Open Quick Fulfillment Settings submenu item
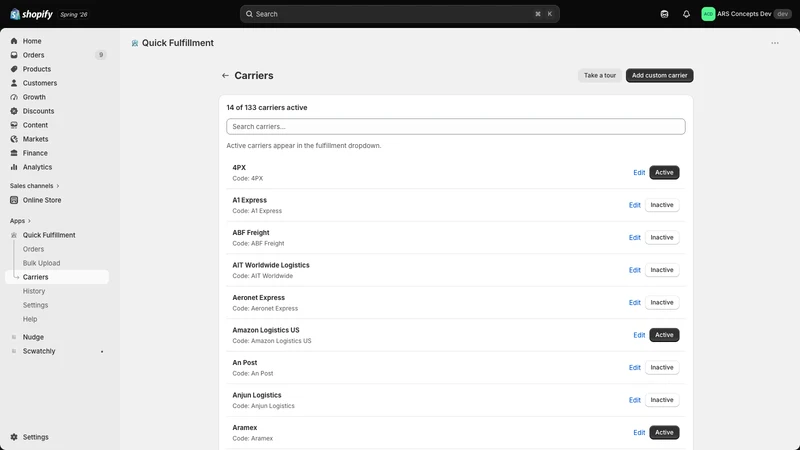The width and height of the screenshot is (800, 450). tap(35, 305)
